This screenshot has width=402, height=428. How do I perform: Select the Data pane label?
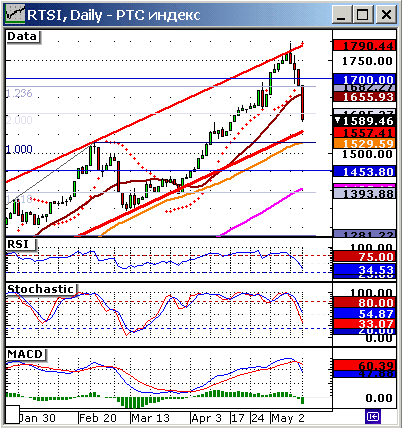pyautogui.click(x=23, y=36)
